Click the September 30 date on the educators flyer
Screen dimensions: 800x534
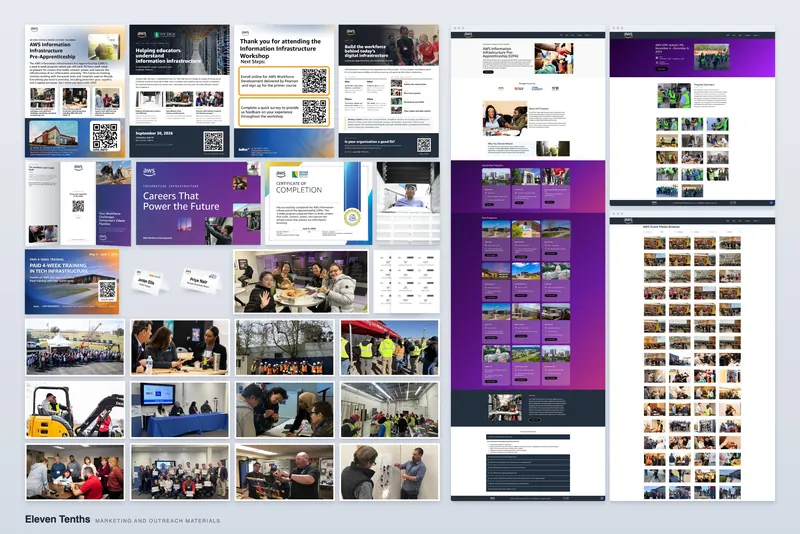pos(154,133)
